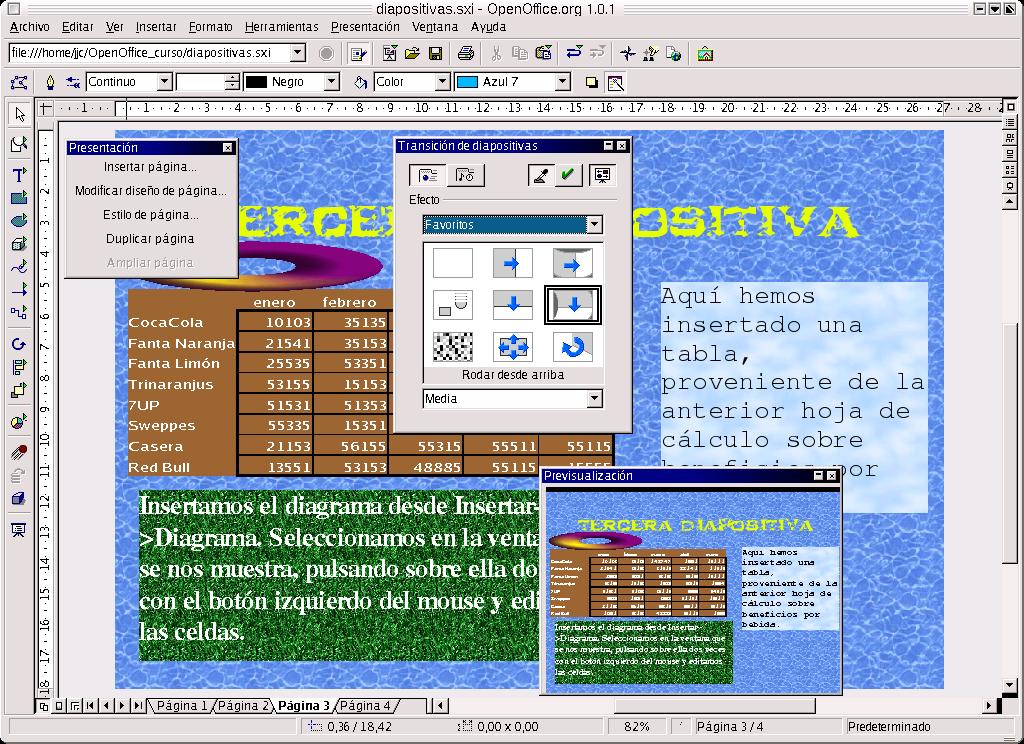Toggle the Effects tab in Transición panel
The image size is (1024, 744).
(x=428, y=175)
